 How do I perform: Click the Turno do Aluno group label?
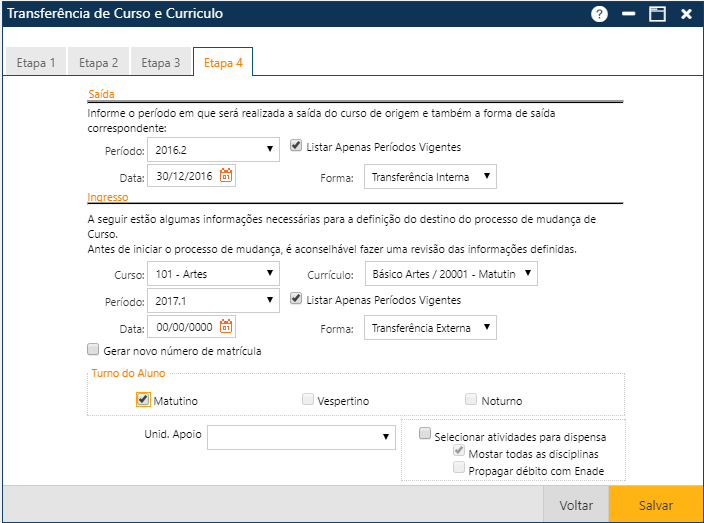click(128, 373)
